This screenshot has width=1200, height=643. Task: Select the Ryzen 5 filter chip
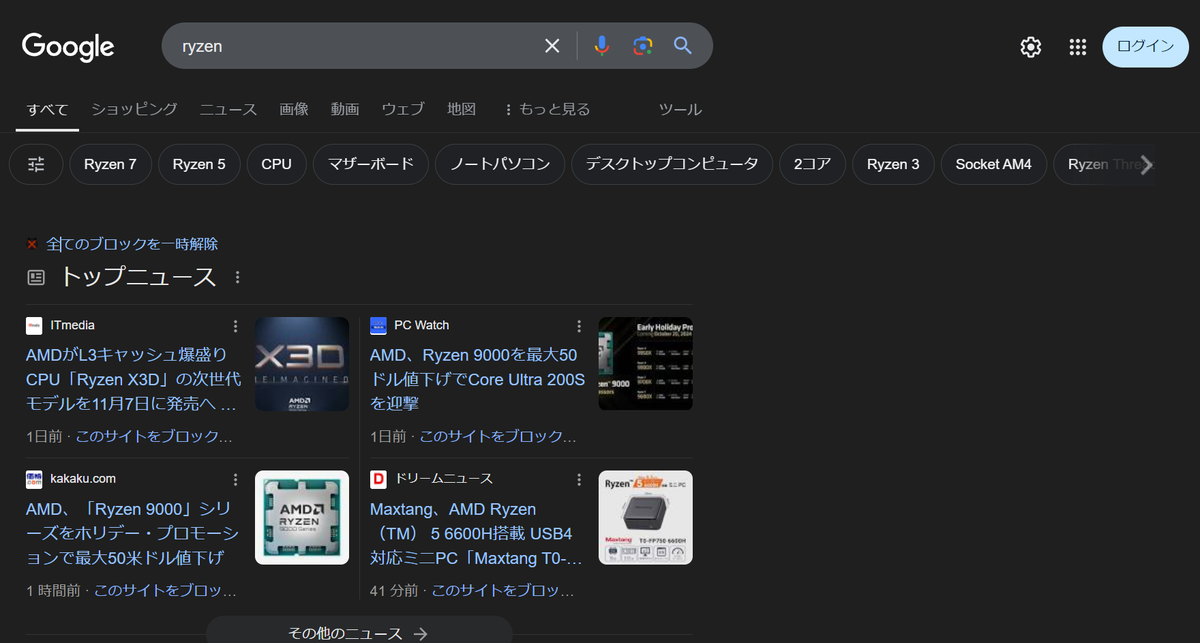point(199,164)
